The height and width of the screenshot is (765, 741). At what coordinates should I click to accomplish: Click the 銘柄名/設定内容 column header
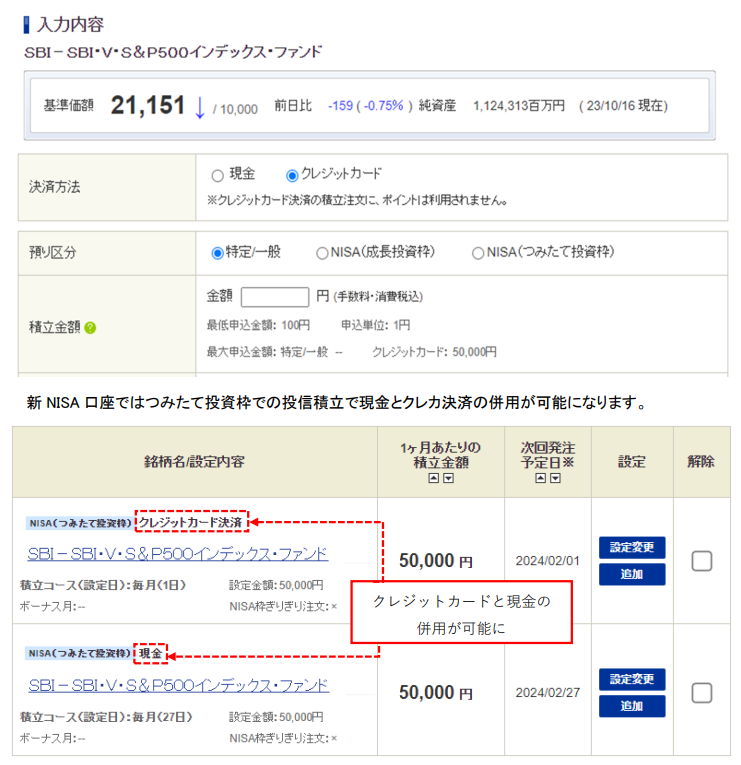pos(194,462)
